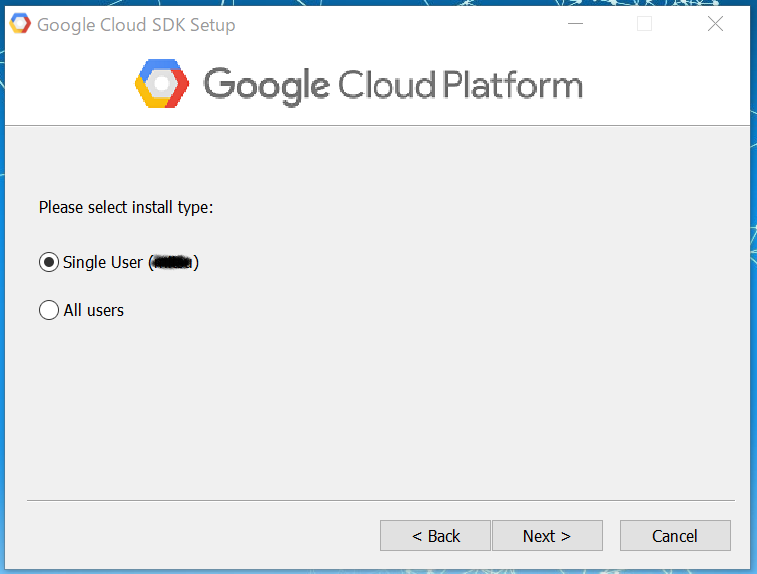The width and height of the screenshot is (757, 574).
Task: Click the Google Cloud icon in title bar
Action: click(x=20, y=24)
